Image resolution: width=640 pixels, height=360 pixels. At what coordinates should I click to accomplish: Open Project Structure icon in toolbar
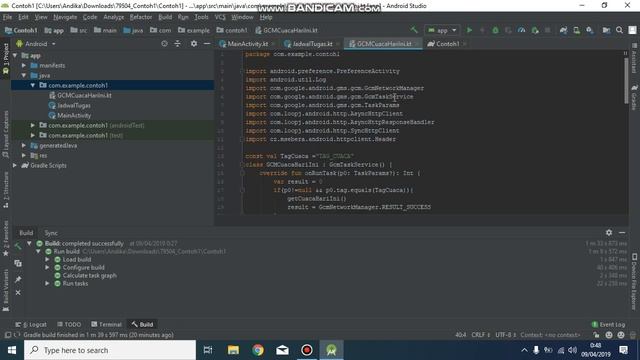pos(607,30)
